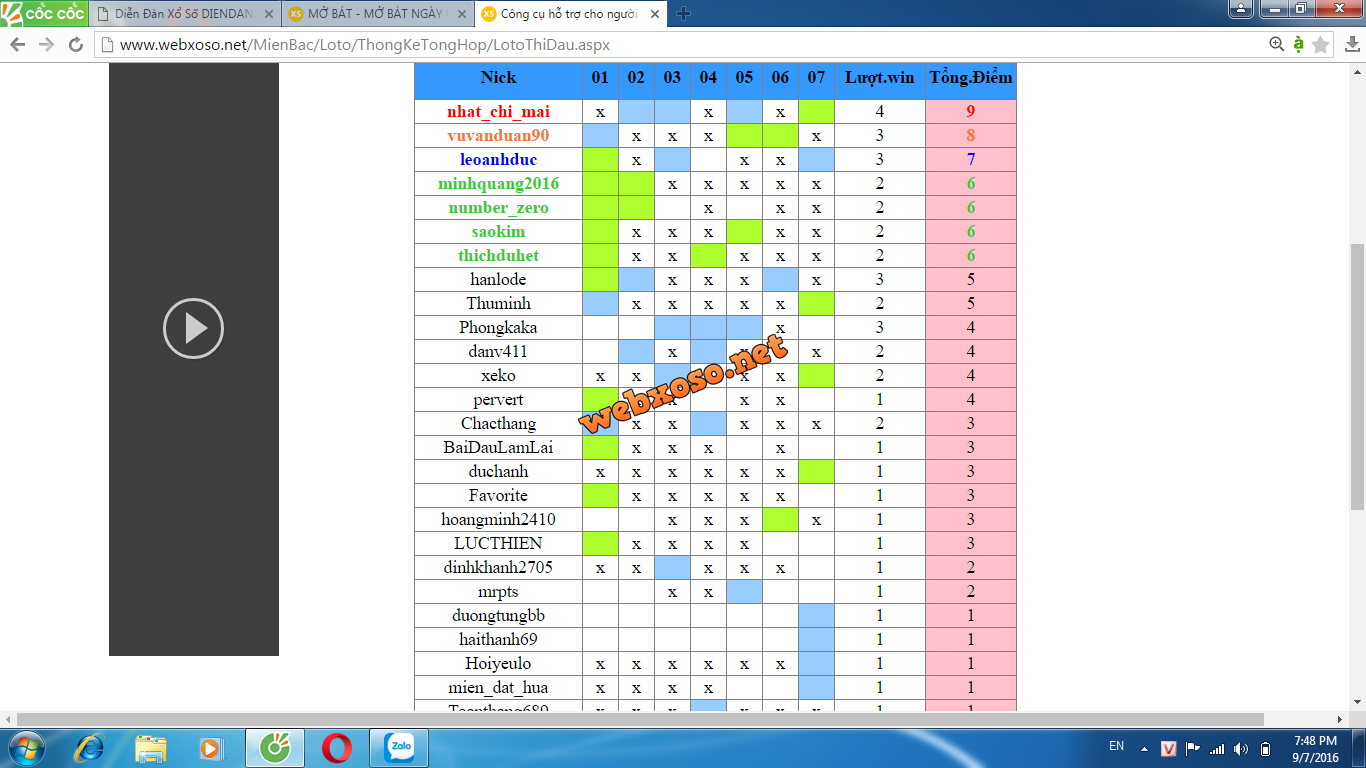Play the video in left panel
Viewport: 1366px width, 768px height.
tap(193, 328)
